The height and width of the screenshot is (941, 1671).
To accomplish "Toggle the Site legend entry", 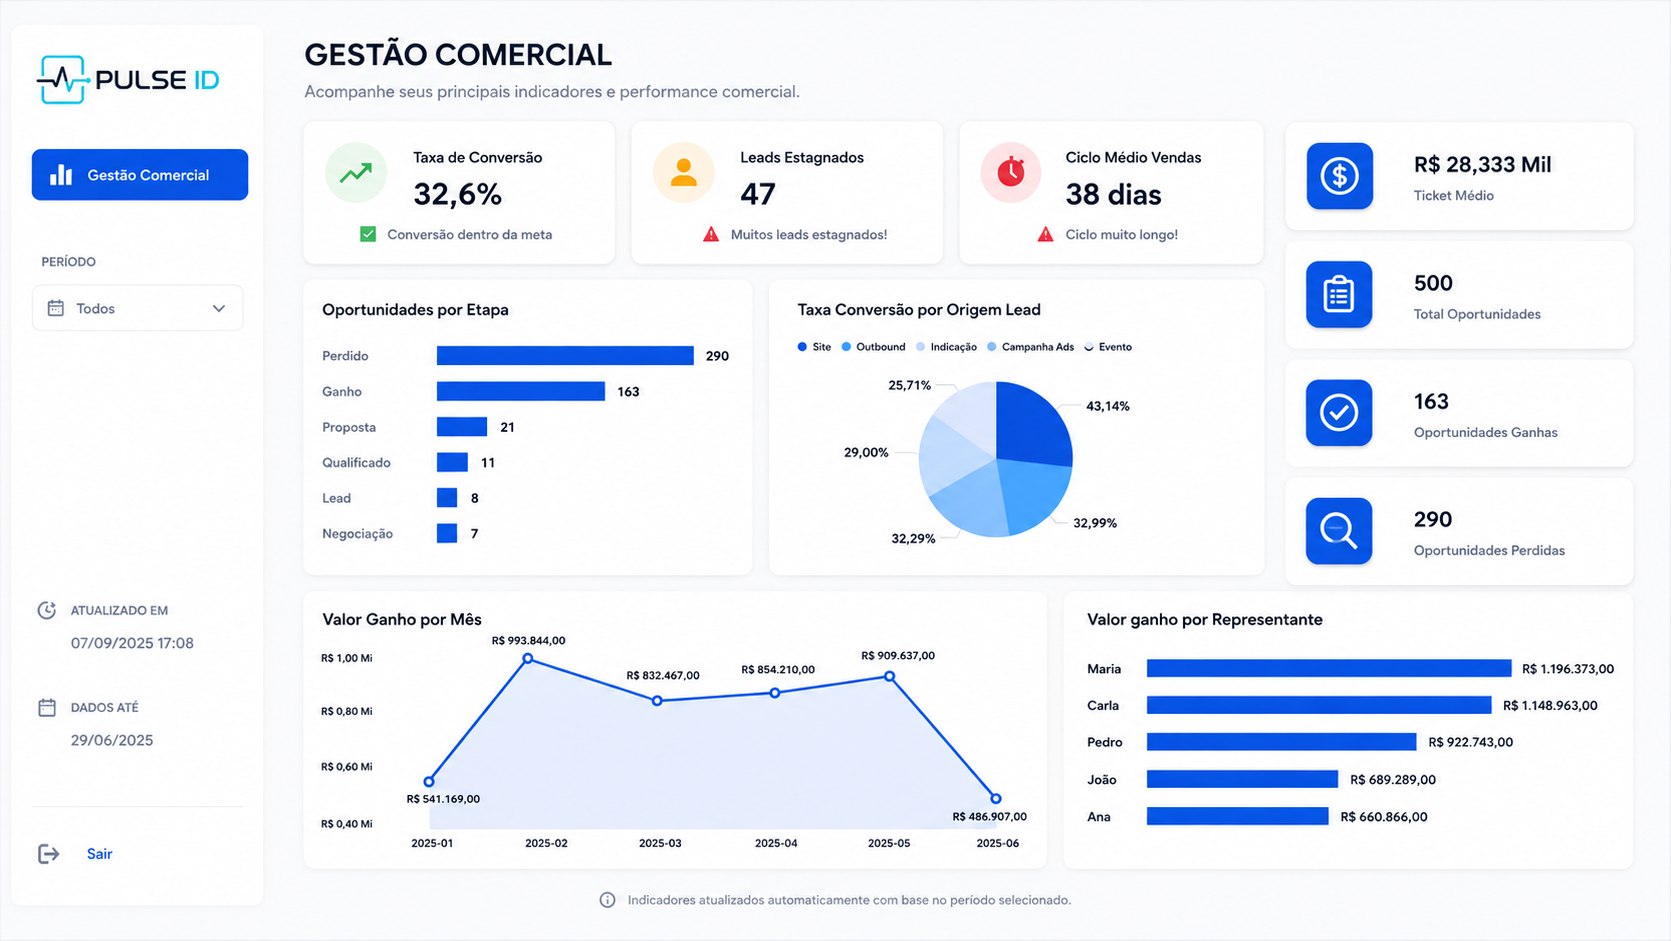I will (x=814, y=347).
